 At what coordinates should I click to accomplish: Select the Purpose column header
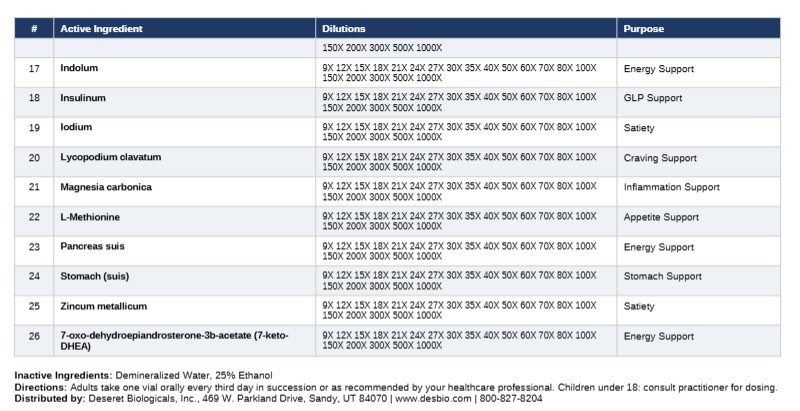pyautogui.click(x=644, y=29)
